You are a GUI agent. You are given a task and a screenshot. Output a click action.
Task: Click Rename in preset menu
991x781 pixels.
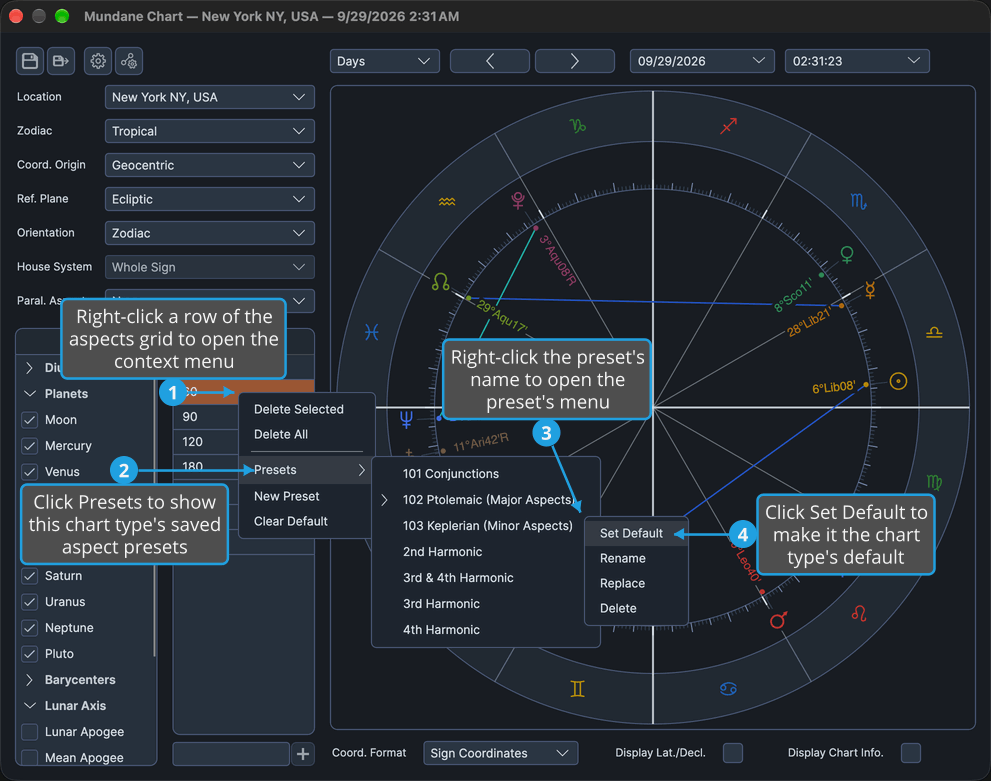(636, 559)
